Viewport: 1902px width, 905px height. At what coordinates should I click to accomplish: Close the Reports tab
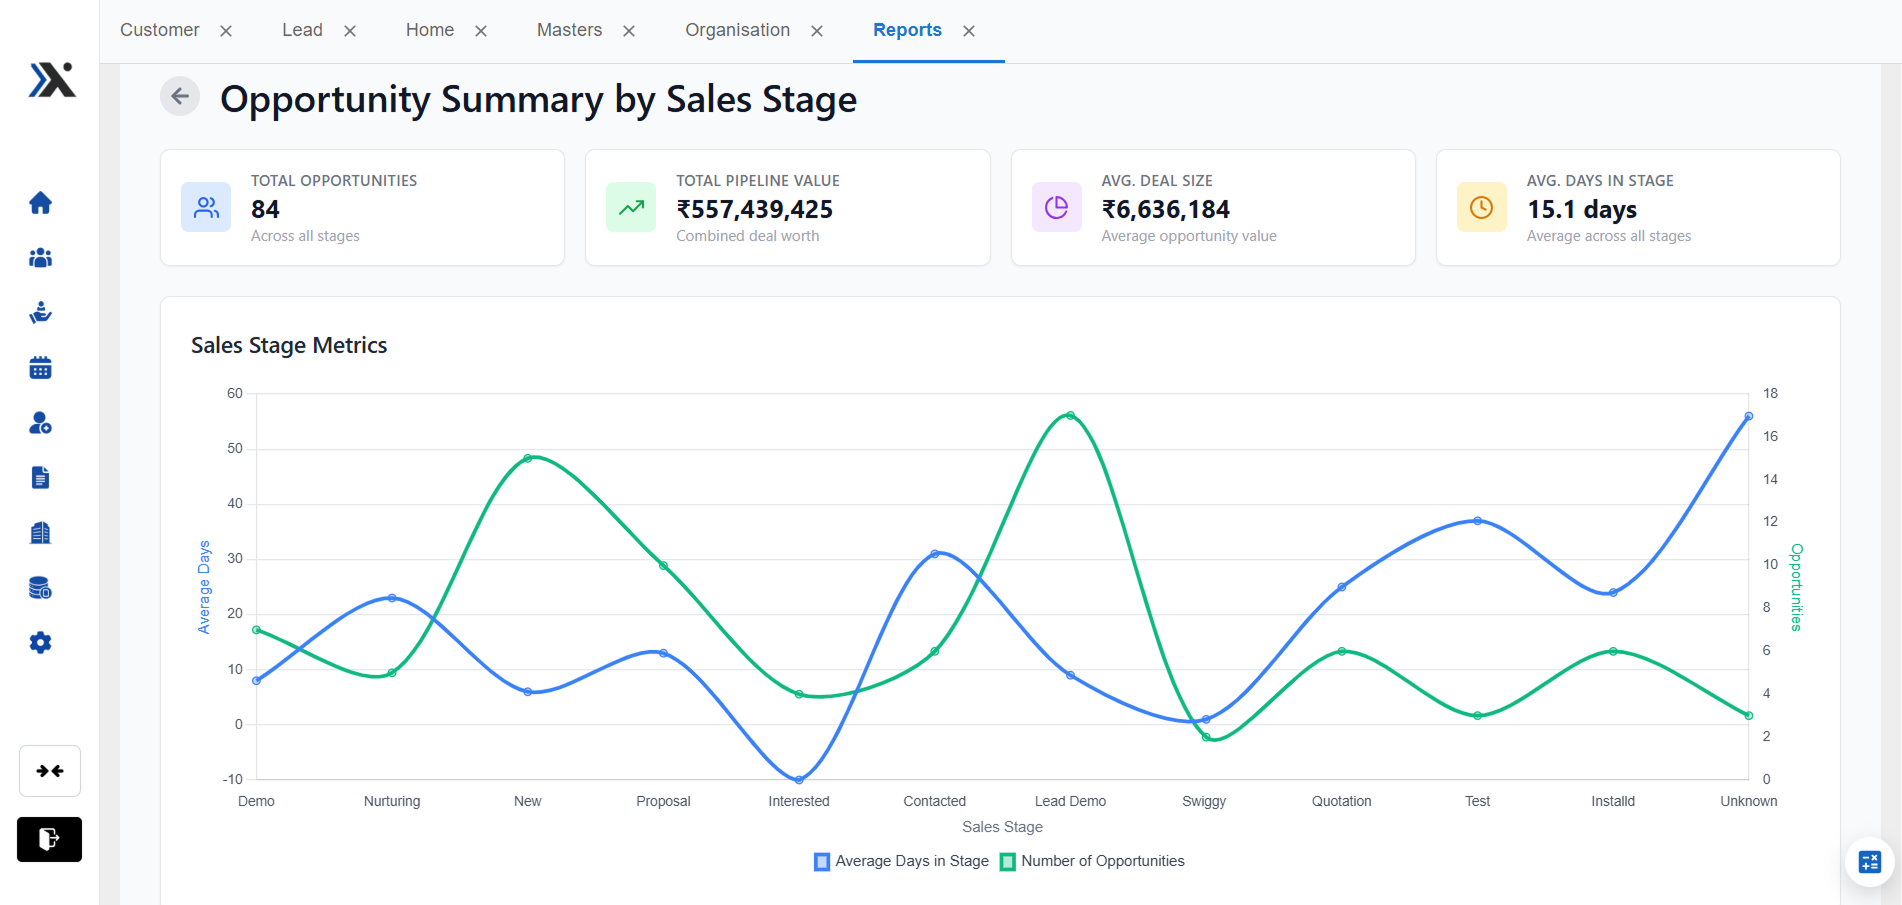coord(969,31)
